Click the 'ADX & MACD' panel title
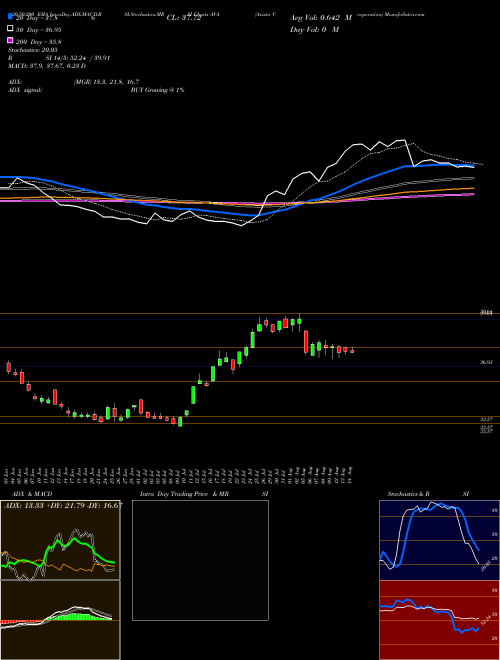The image size is (500, 660). 32,494
